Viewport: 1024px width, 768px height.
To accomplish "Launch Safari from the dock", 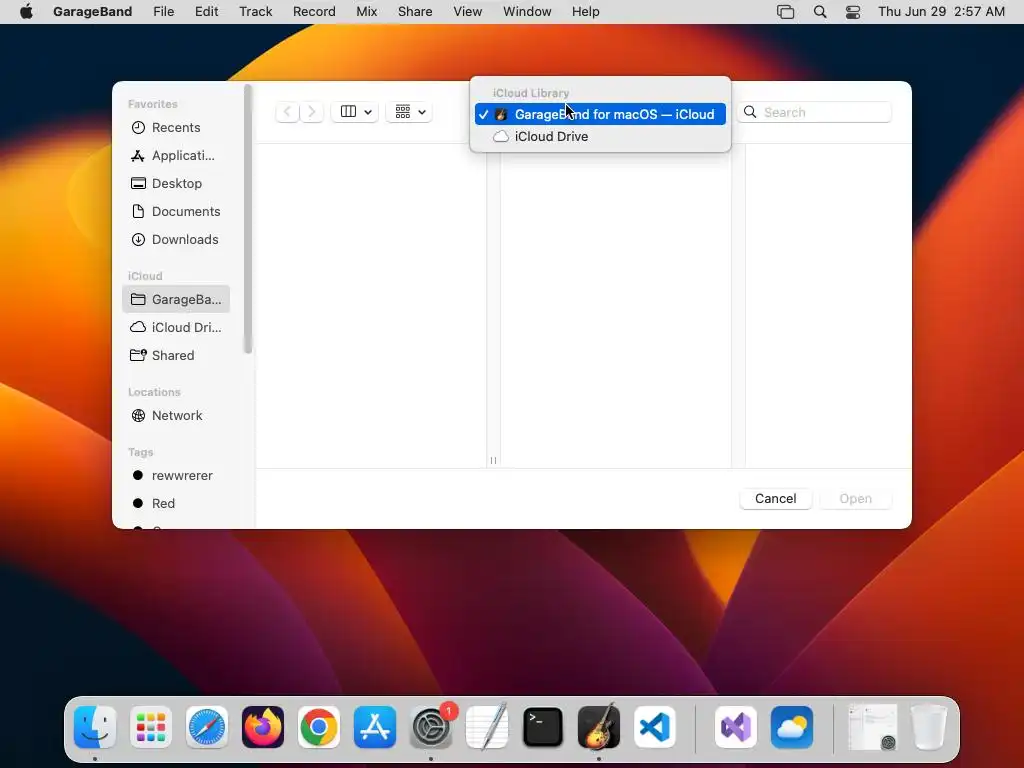I will 207,727.
